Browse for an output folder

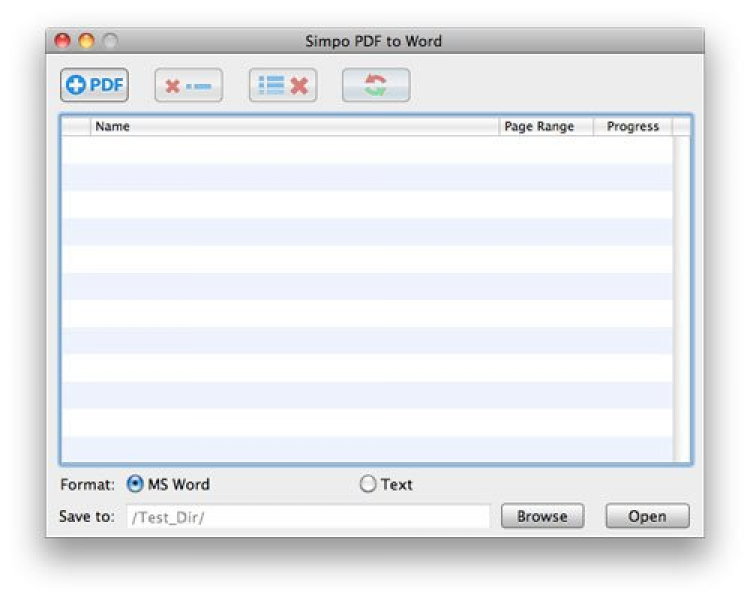tap(542, 517)
